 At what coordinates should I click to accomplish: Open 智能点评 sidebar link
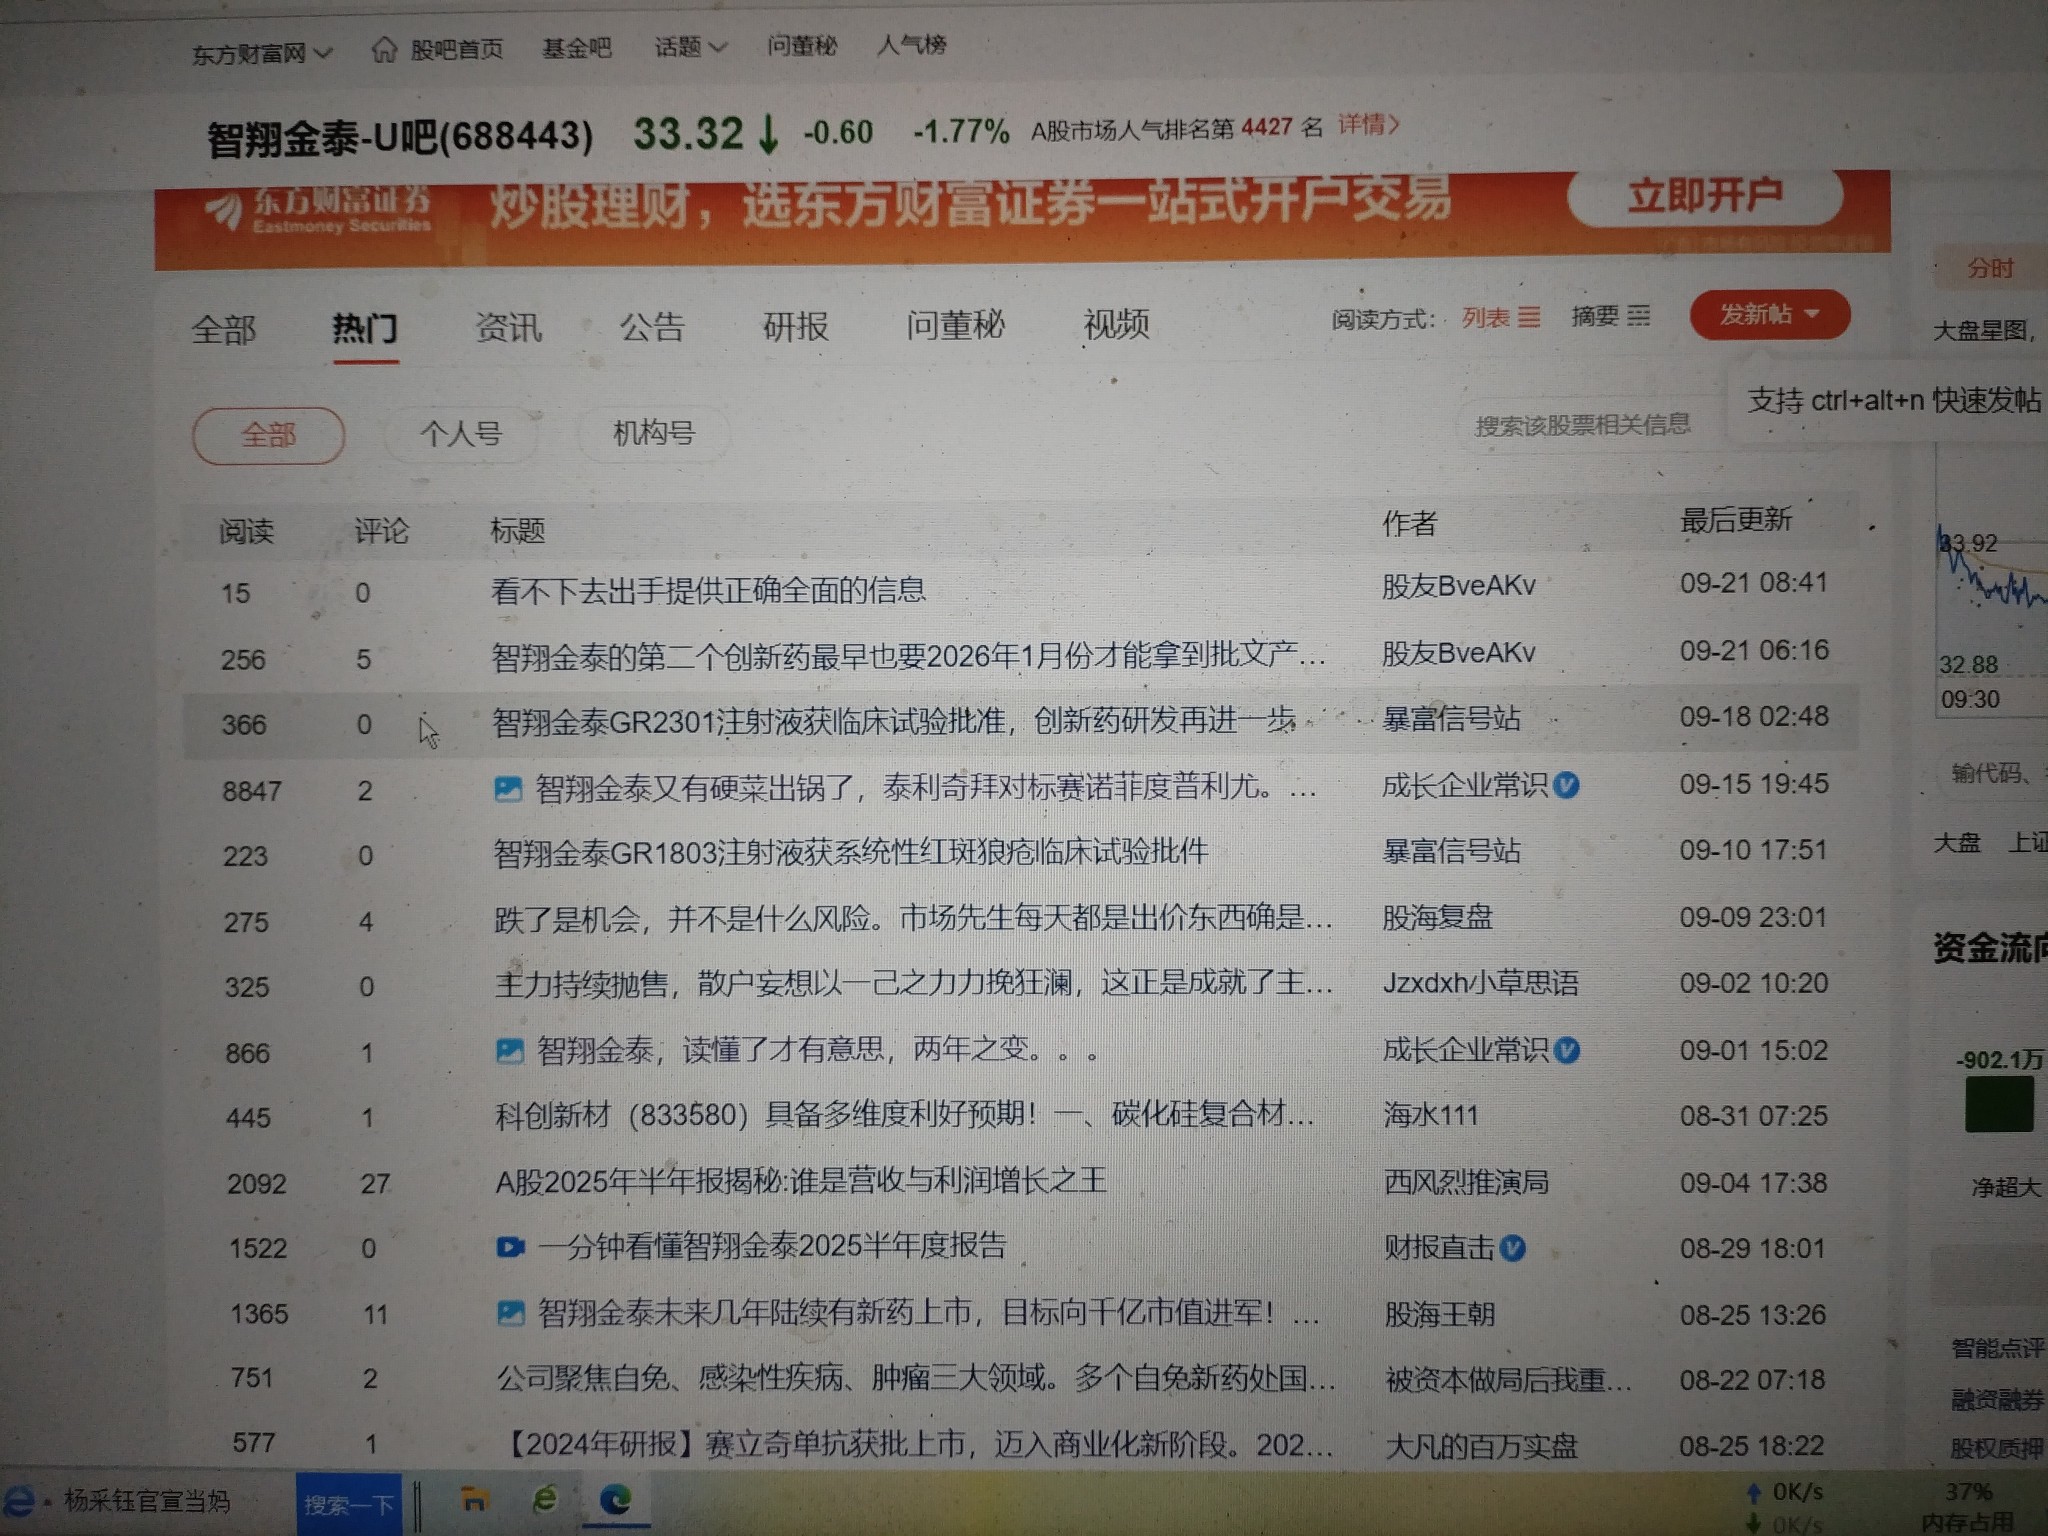1998,1348
